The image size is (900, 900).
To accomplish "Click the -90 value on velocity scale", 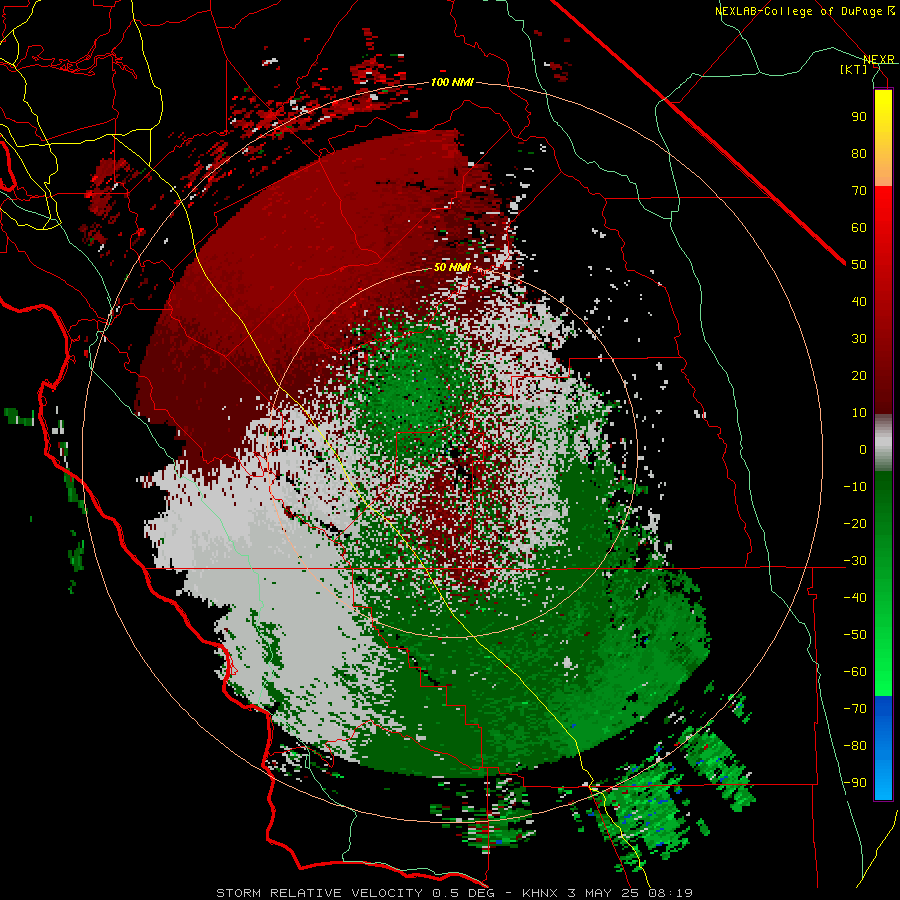I will tap(855, 783).
